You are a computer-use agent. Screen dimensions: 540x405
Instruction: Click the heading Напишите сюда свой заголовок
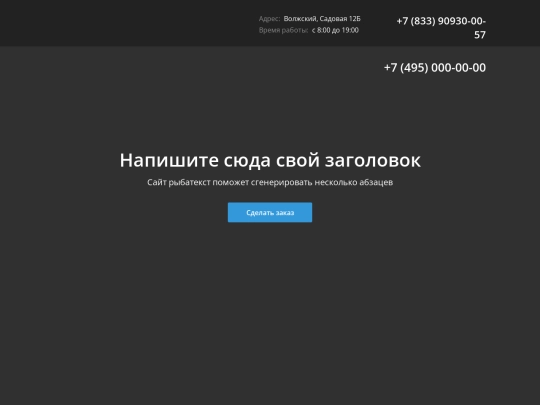point(270,160)
